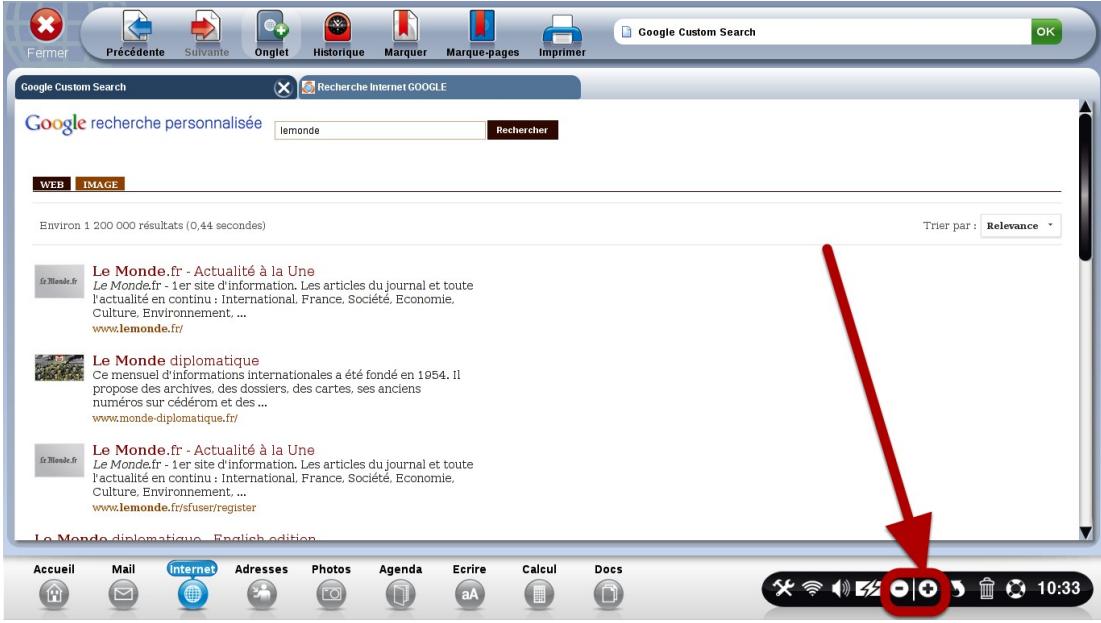Select the WEB results tab

[52, 184]
